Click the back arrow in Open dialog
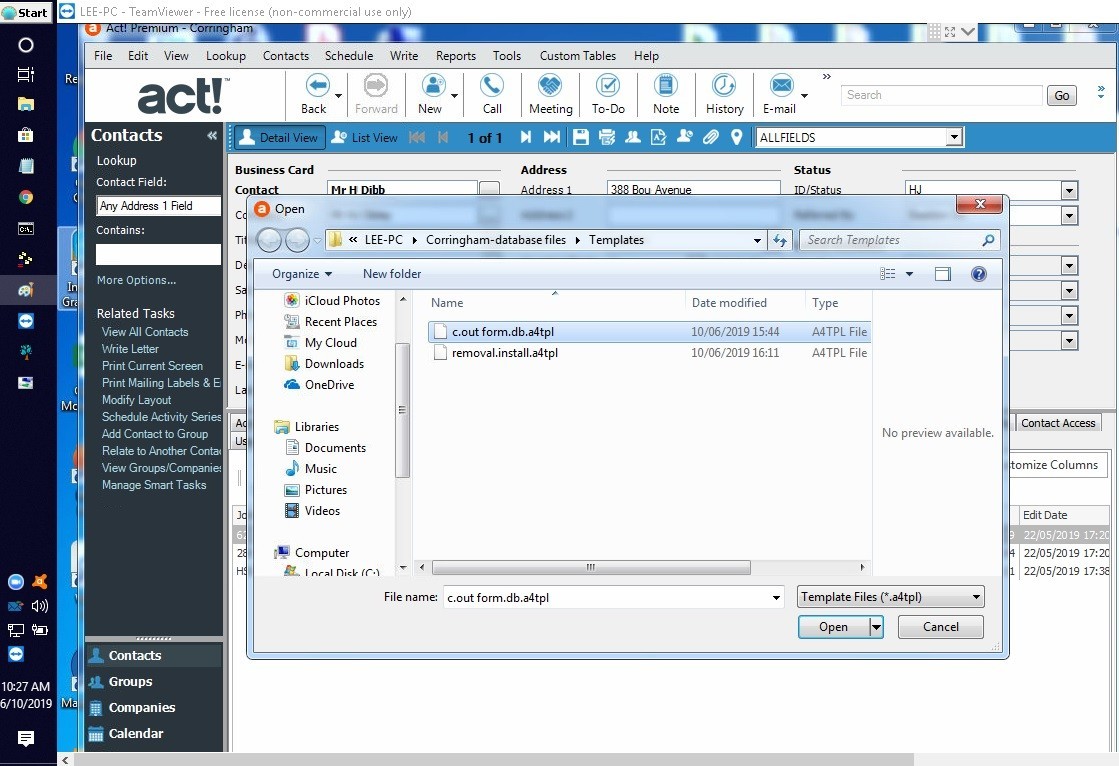The height and width of the screenshot is (766, 1119). click(x=269, y=240)
